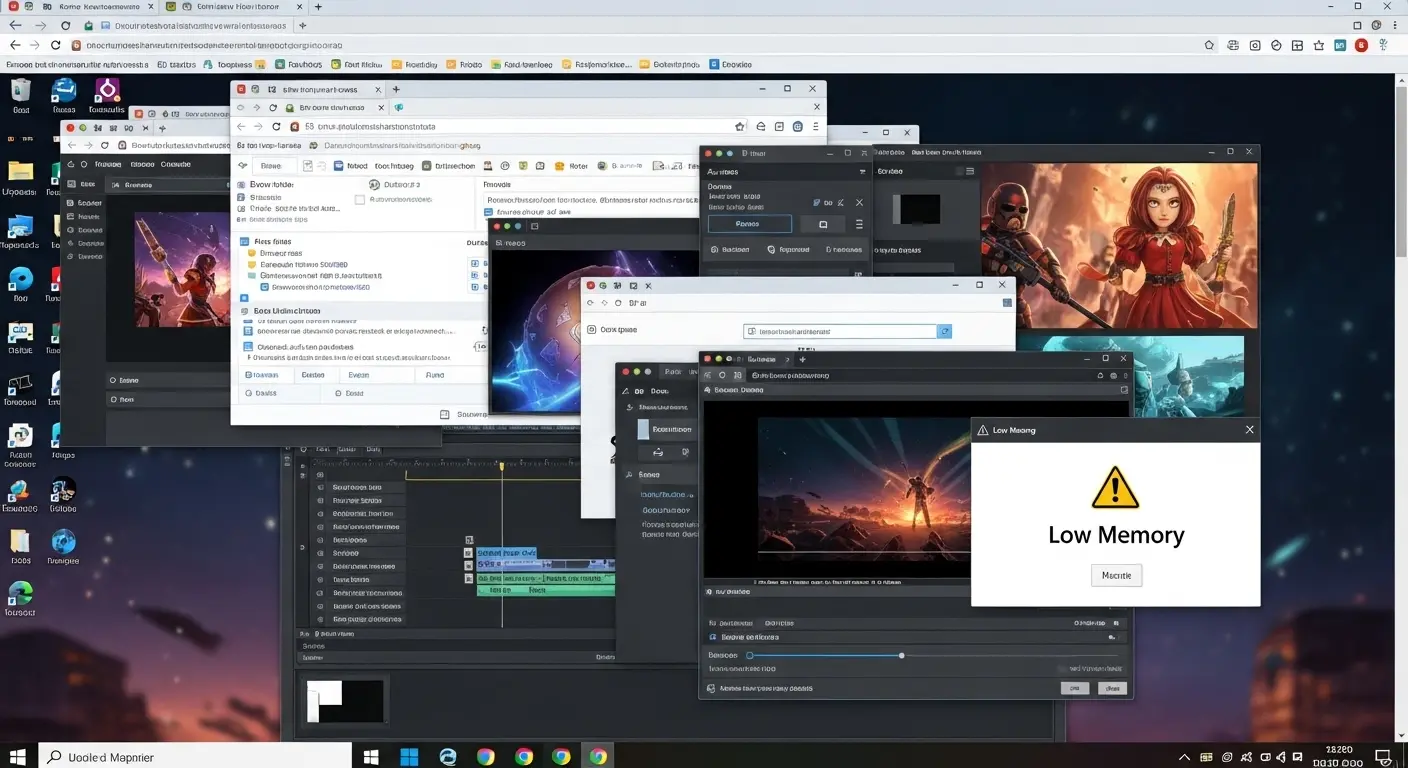Select bright blue clip in timeline
Viewport: 1408px width, 768px height.
(507, 552)
